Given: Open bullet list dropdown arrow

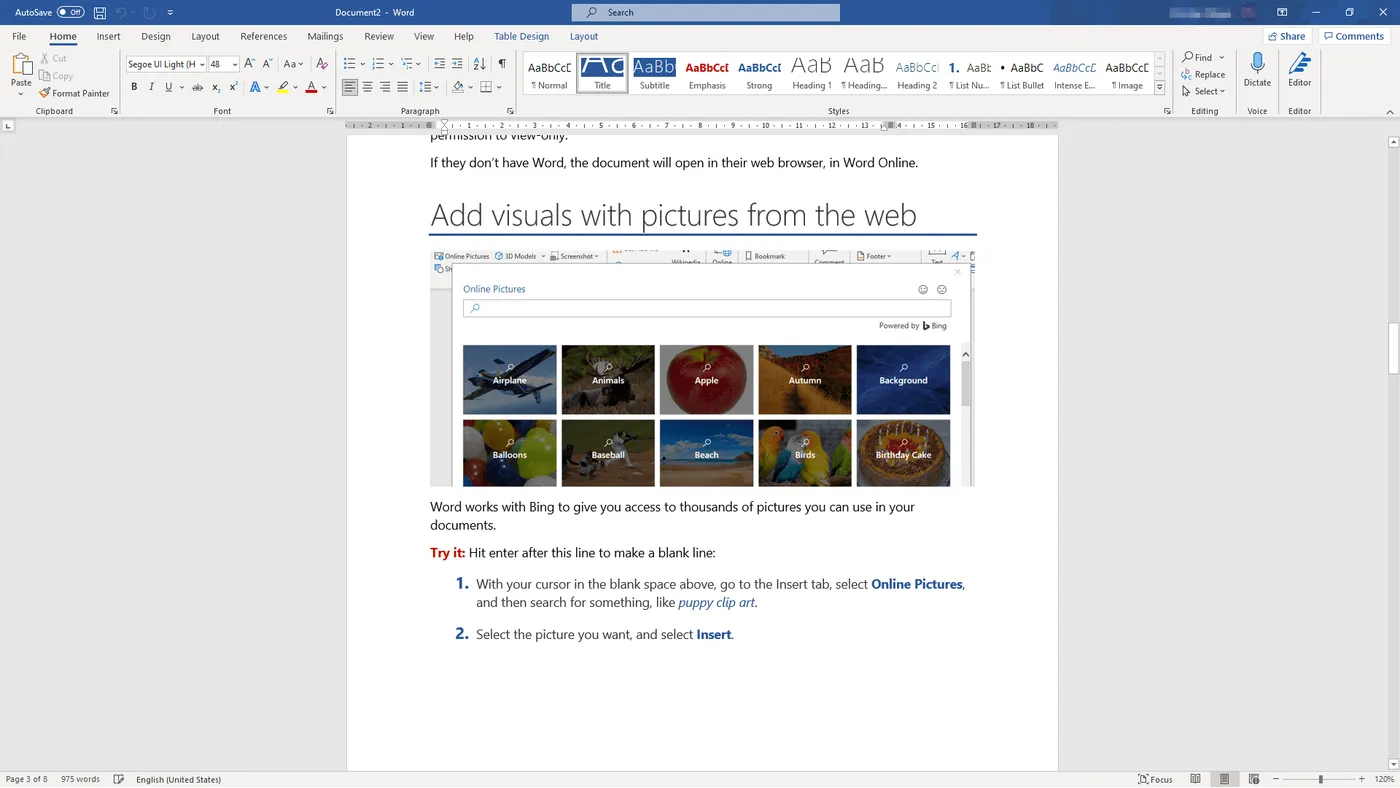Looking at the screenshot, I should coord(364,64).
